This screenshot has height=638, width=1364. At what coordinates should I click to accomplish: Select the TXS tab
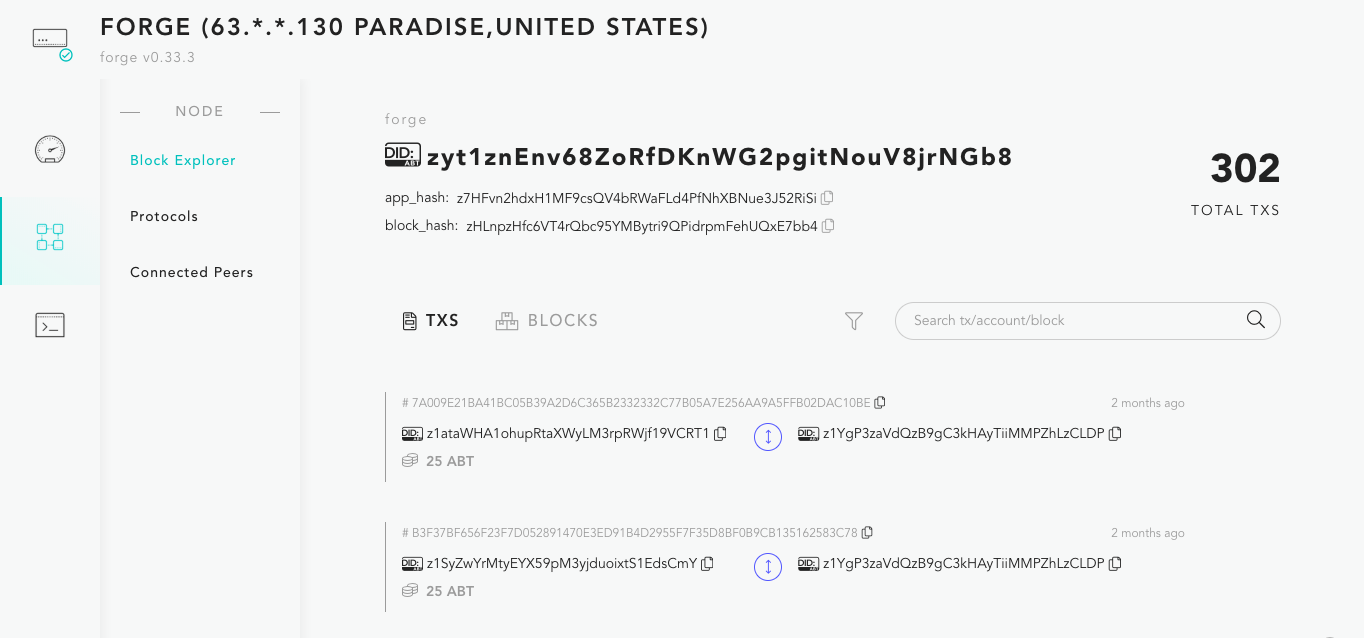(x=430, y=321)
